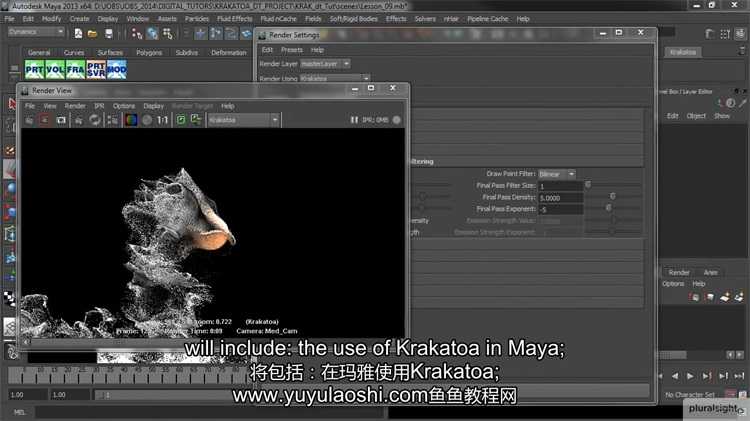This screenshot has width=750, height=421.
Task: Click the PRT SVR shelf icon
Action: click(96, 69)
